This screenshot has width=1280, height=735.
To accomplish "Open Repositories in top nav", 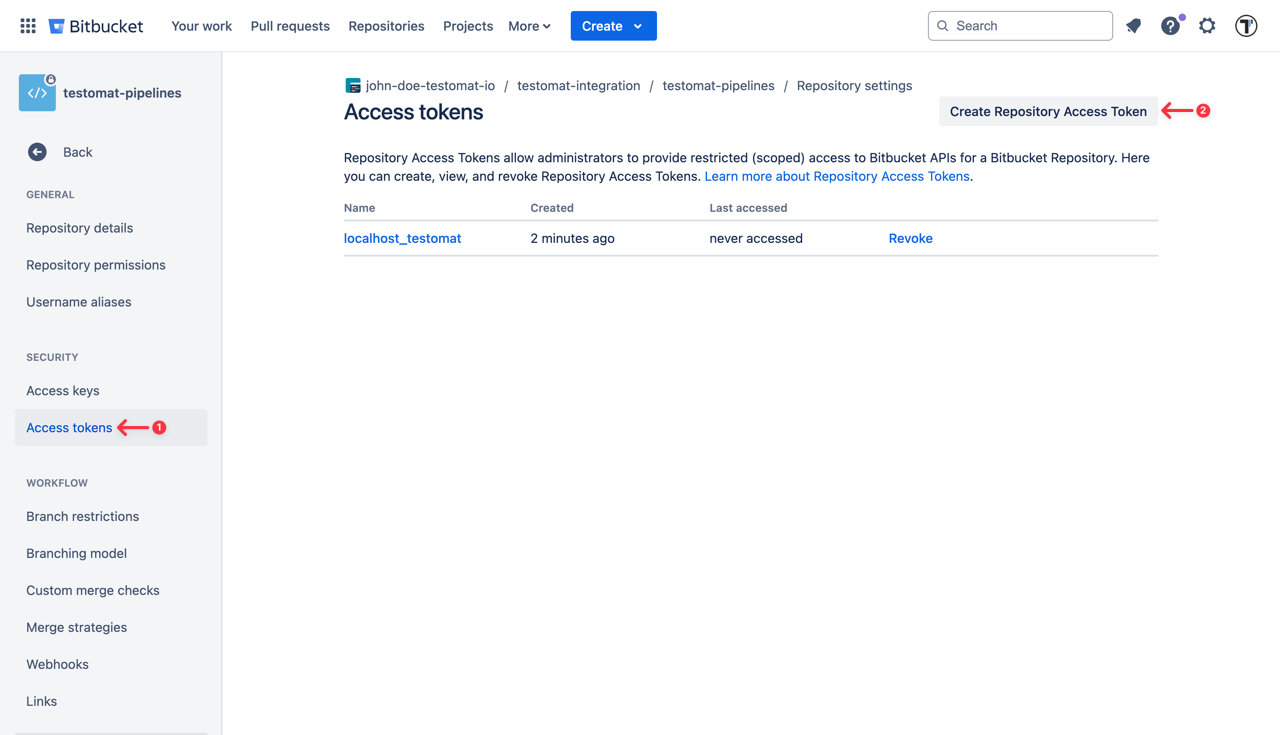I will 386,26.
